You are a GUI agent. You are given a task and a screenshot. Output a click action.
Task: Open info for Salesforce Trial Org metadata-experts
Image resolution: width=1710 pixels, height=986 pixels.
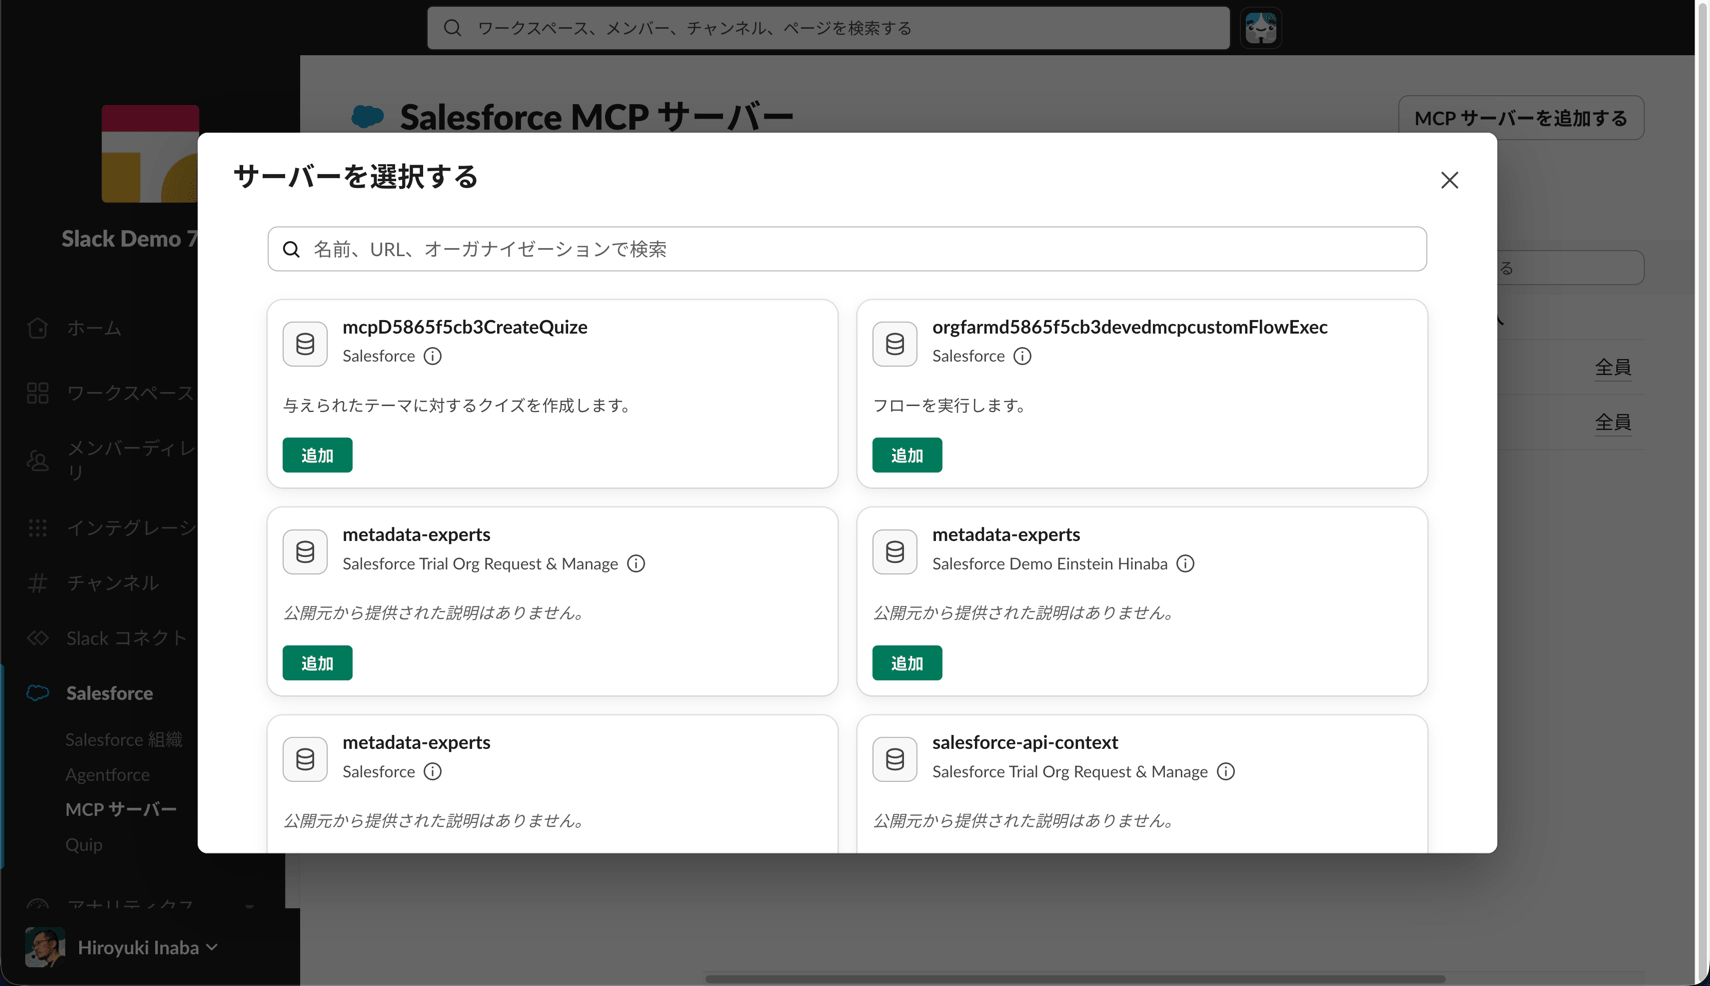click(636, 564)
